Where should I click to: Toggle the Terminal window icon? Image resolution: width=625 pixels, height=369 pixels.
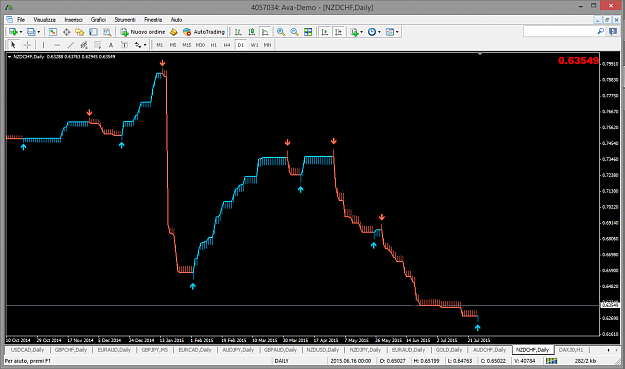coord(93,32)
